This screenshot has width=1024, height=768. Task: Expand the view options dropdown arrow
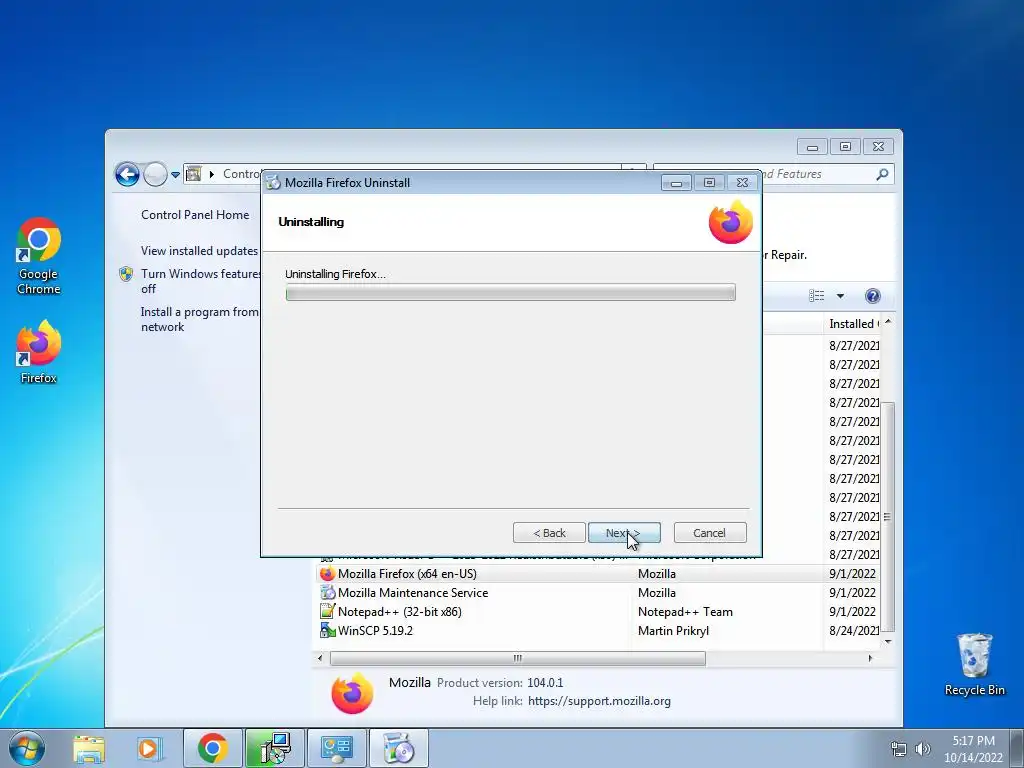tap(840, 296)
